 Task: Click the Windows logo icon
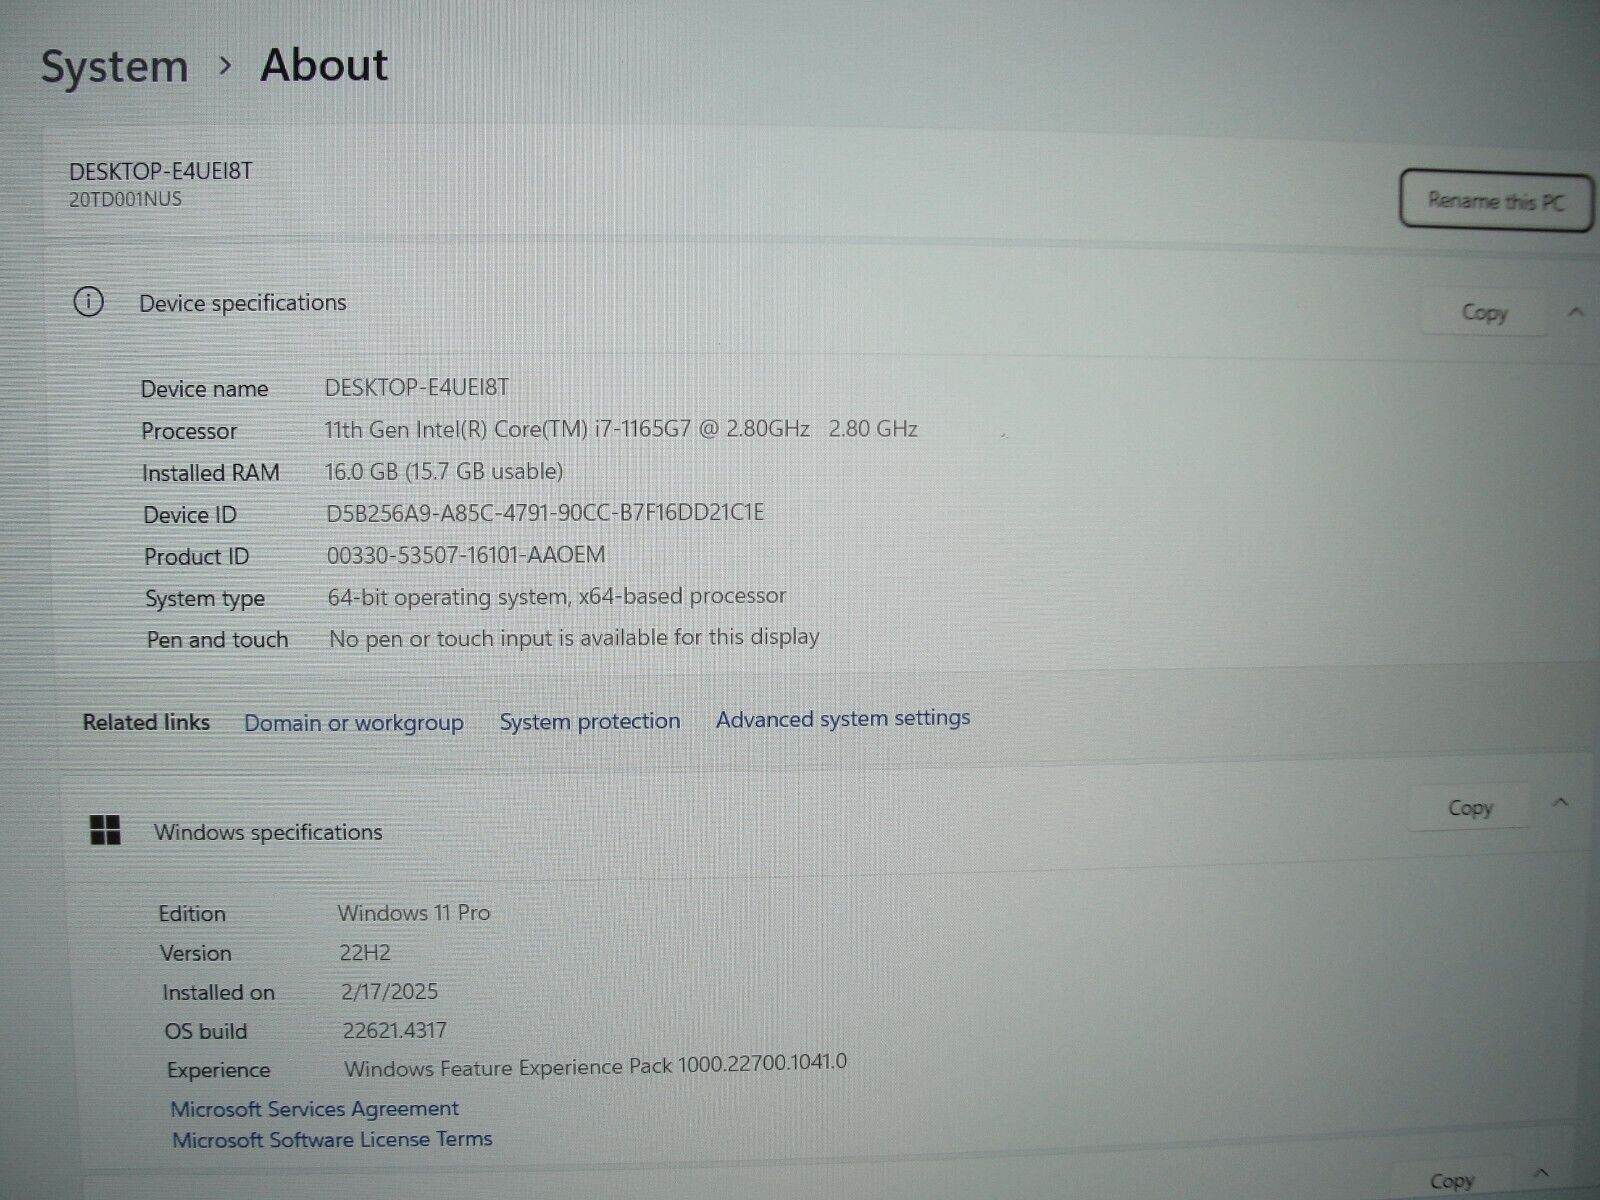click(x=105, y=830)
